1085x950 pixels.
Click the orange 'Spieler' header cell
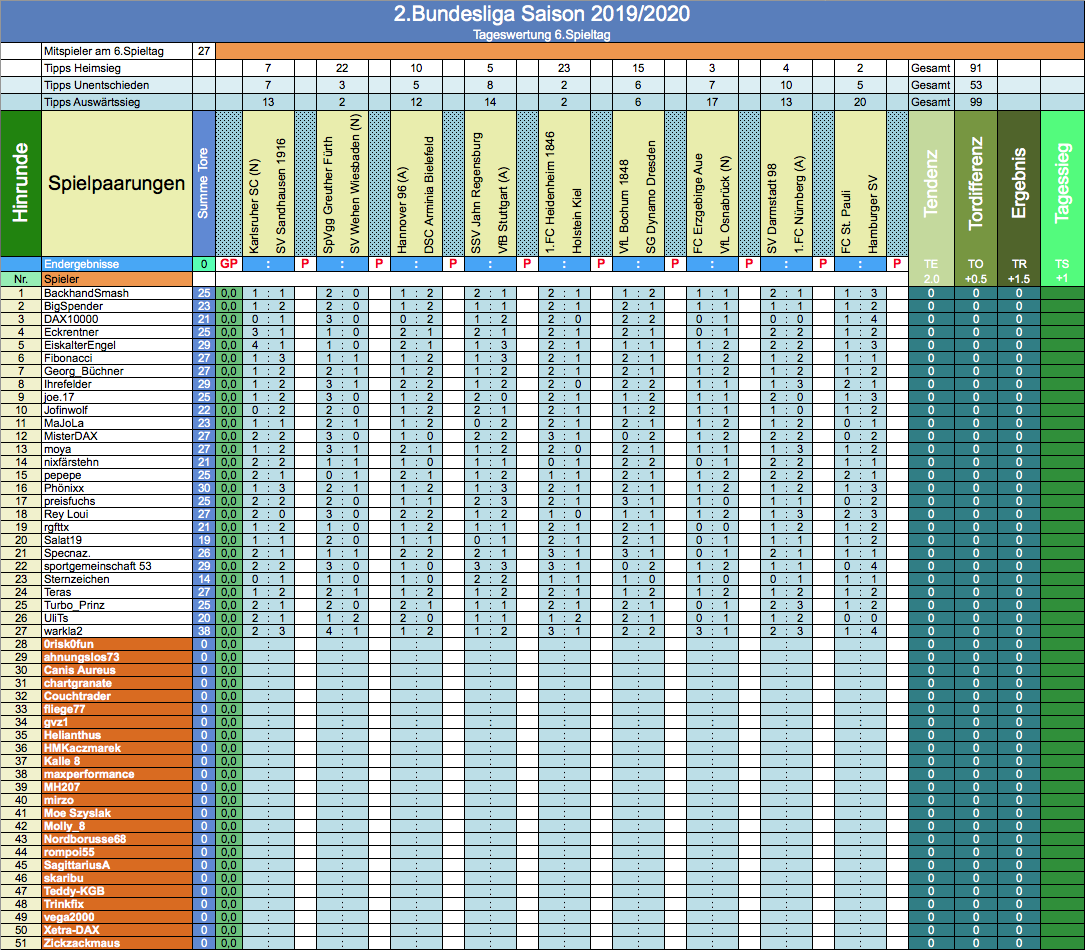pyautogui.click(x=117, y=280)
